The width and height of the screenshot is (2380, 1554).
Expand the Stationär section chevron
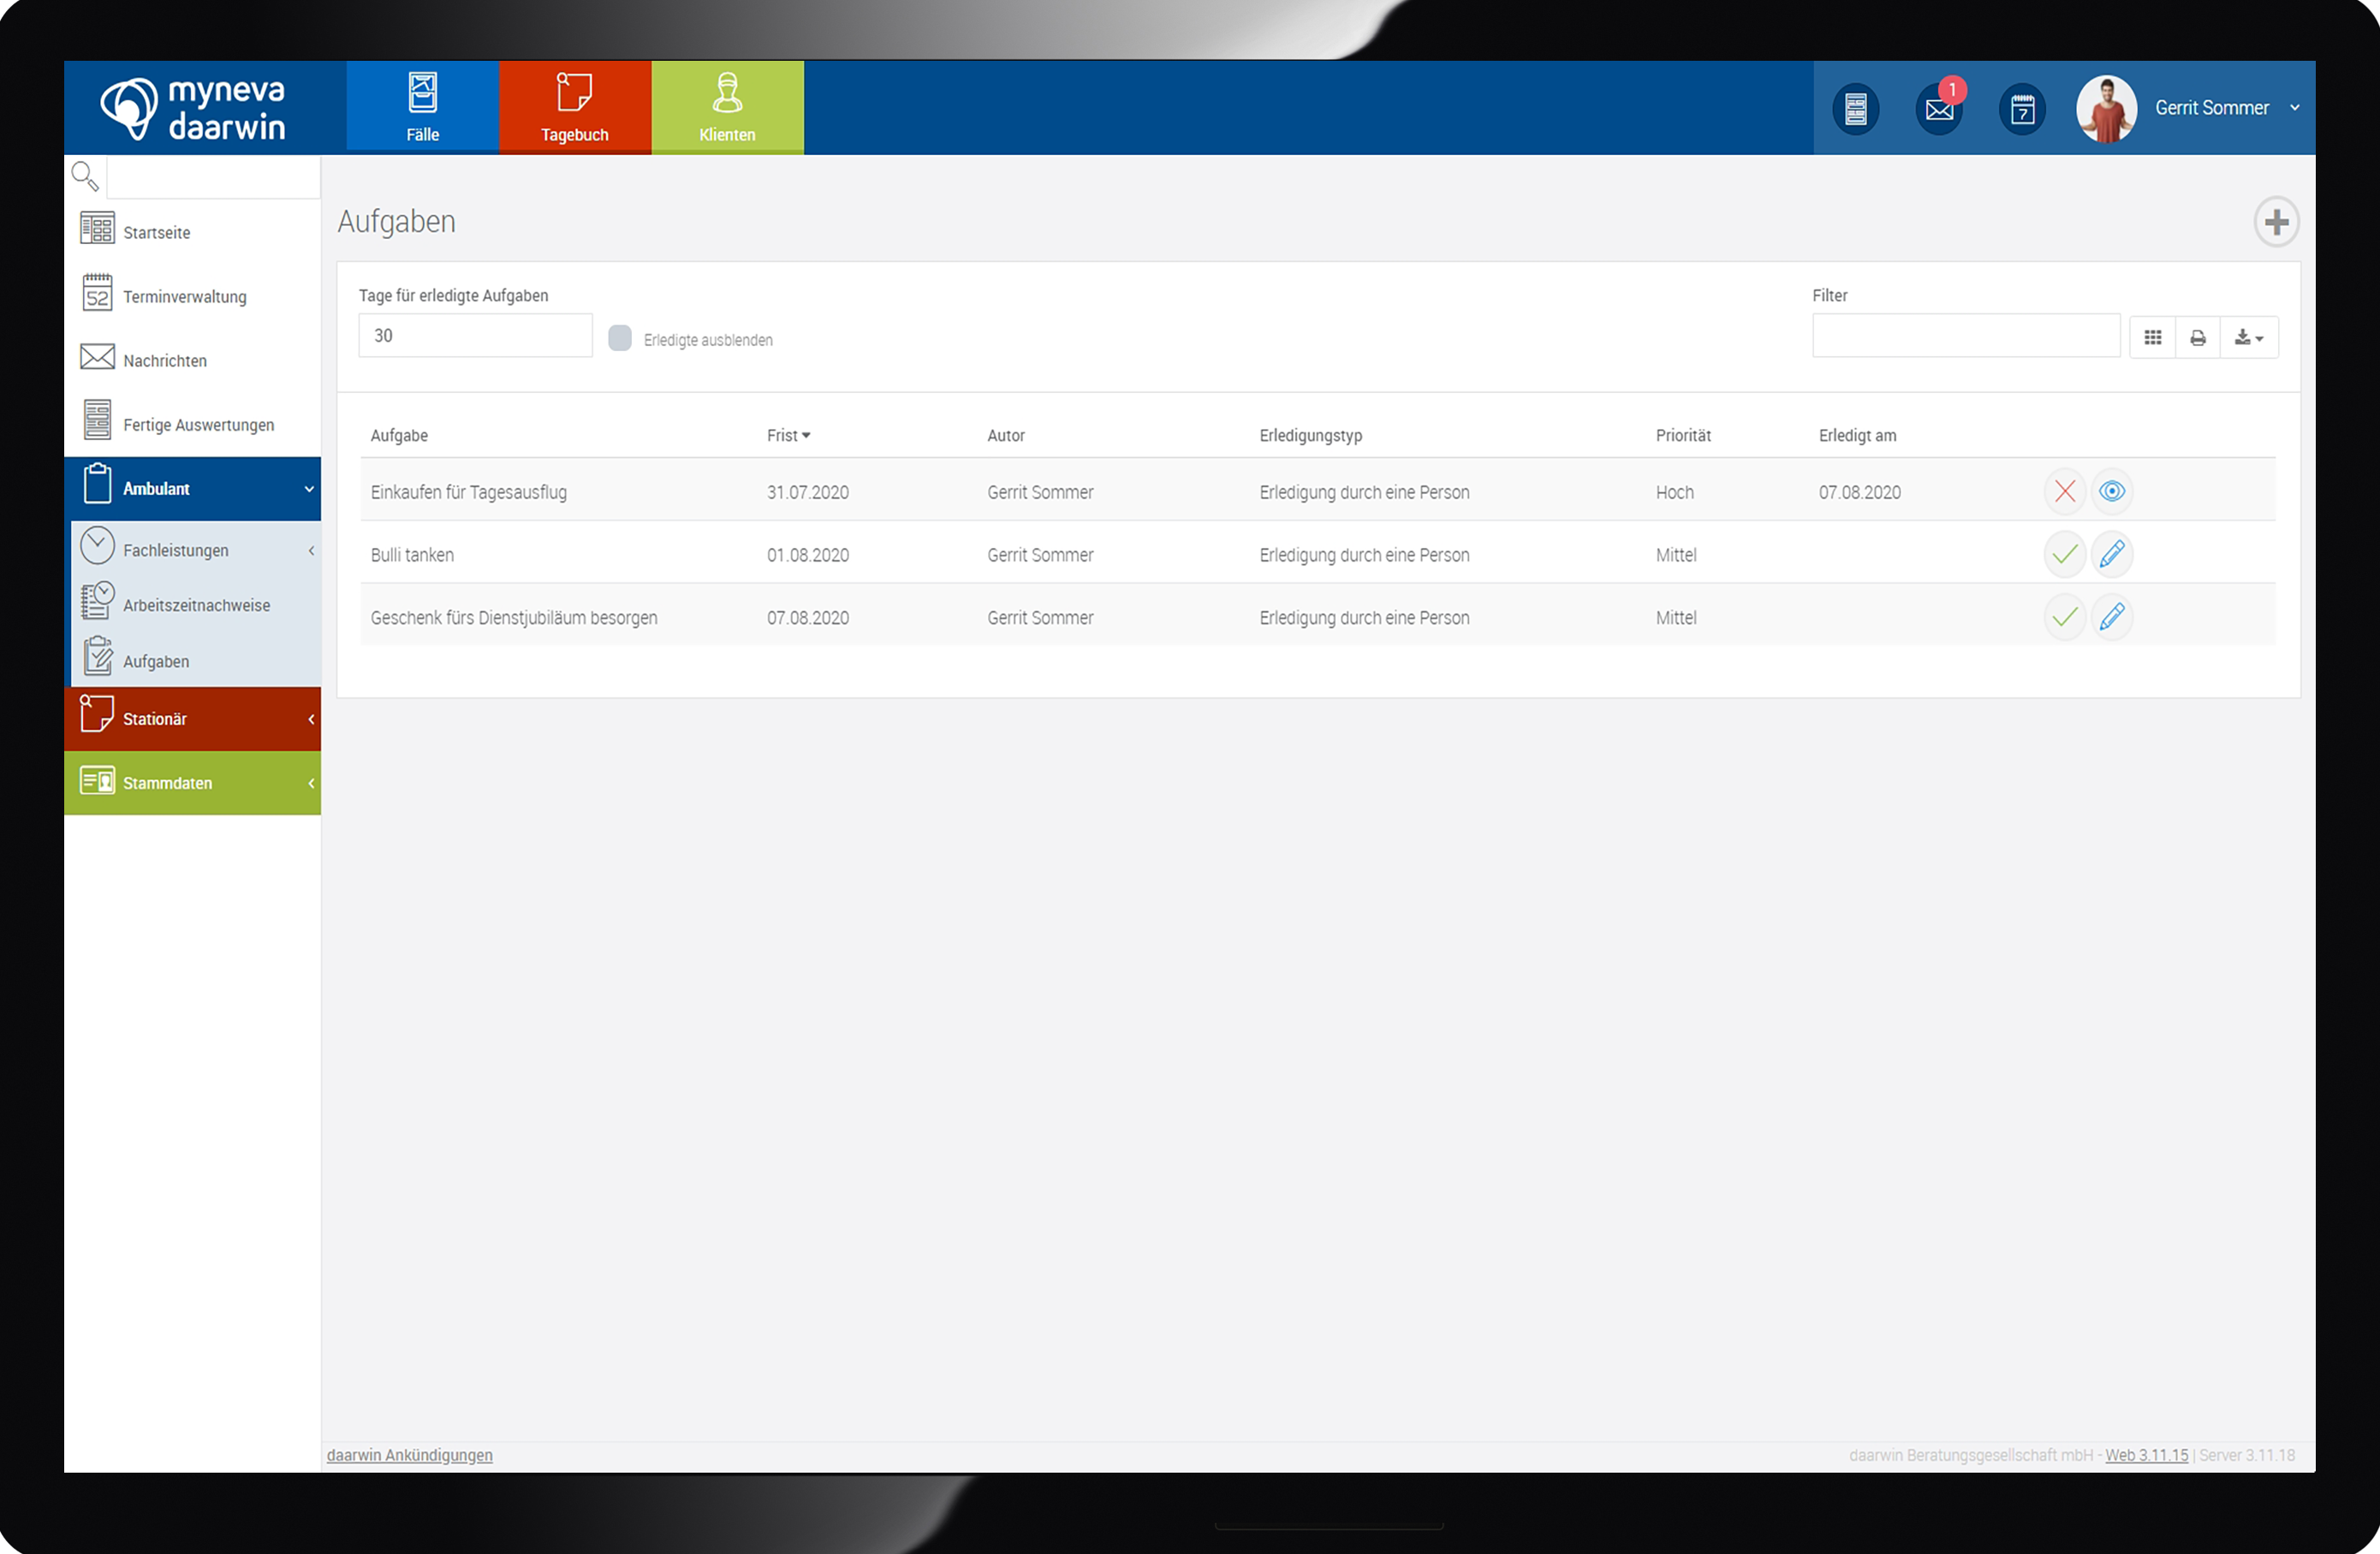(x=311, y=719)
